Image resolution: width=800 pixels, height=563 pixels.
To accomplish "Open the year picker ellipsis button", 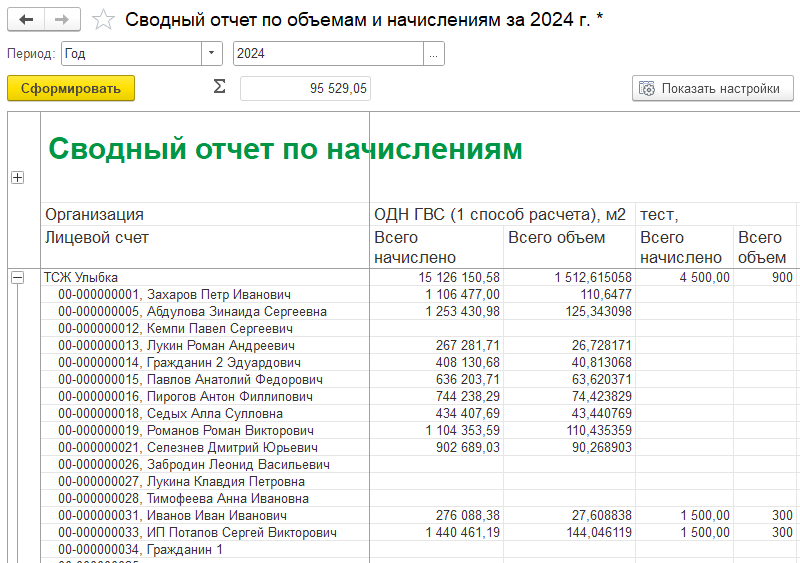I will [434, 53].
